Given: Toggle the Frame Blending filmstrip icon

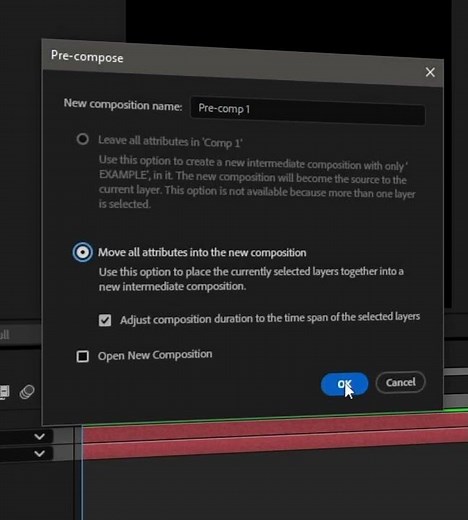Looking at the screenshot, I should [x=4, y=392].
